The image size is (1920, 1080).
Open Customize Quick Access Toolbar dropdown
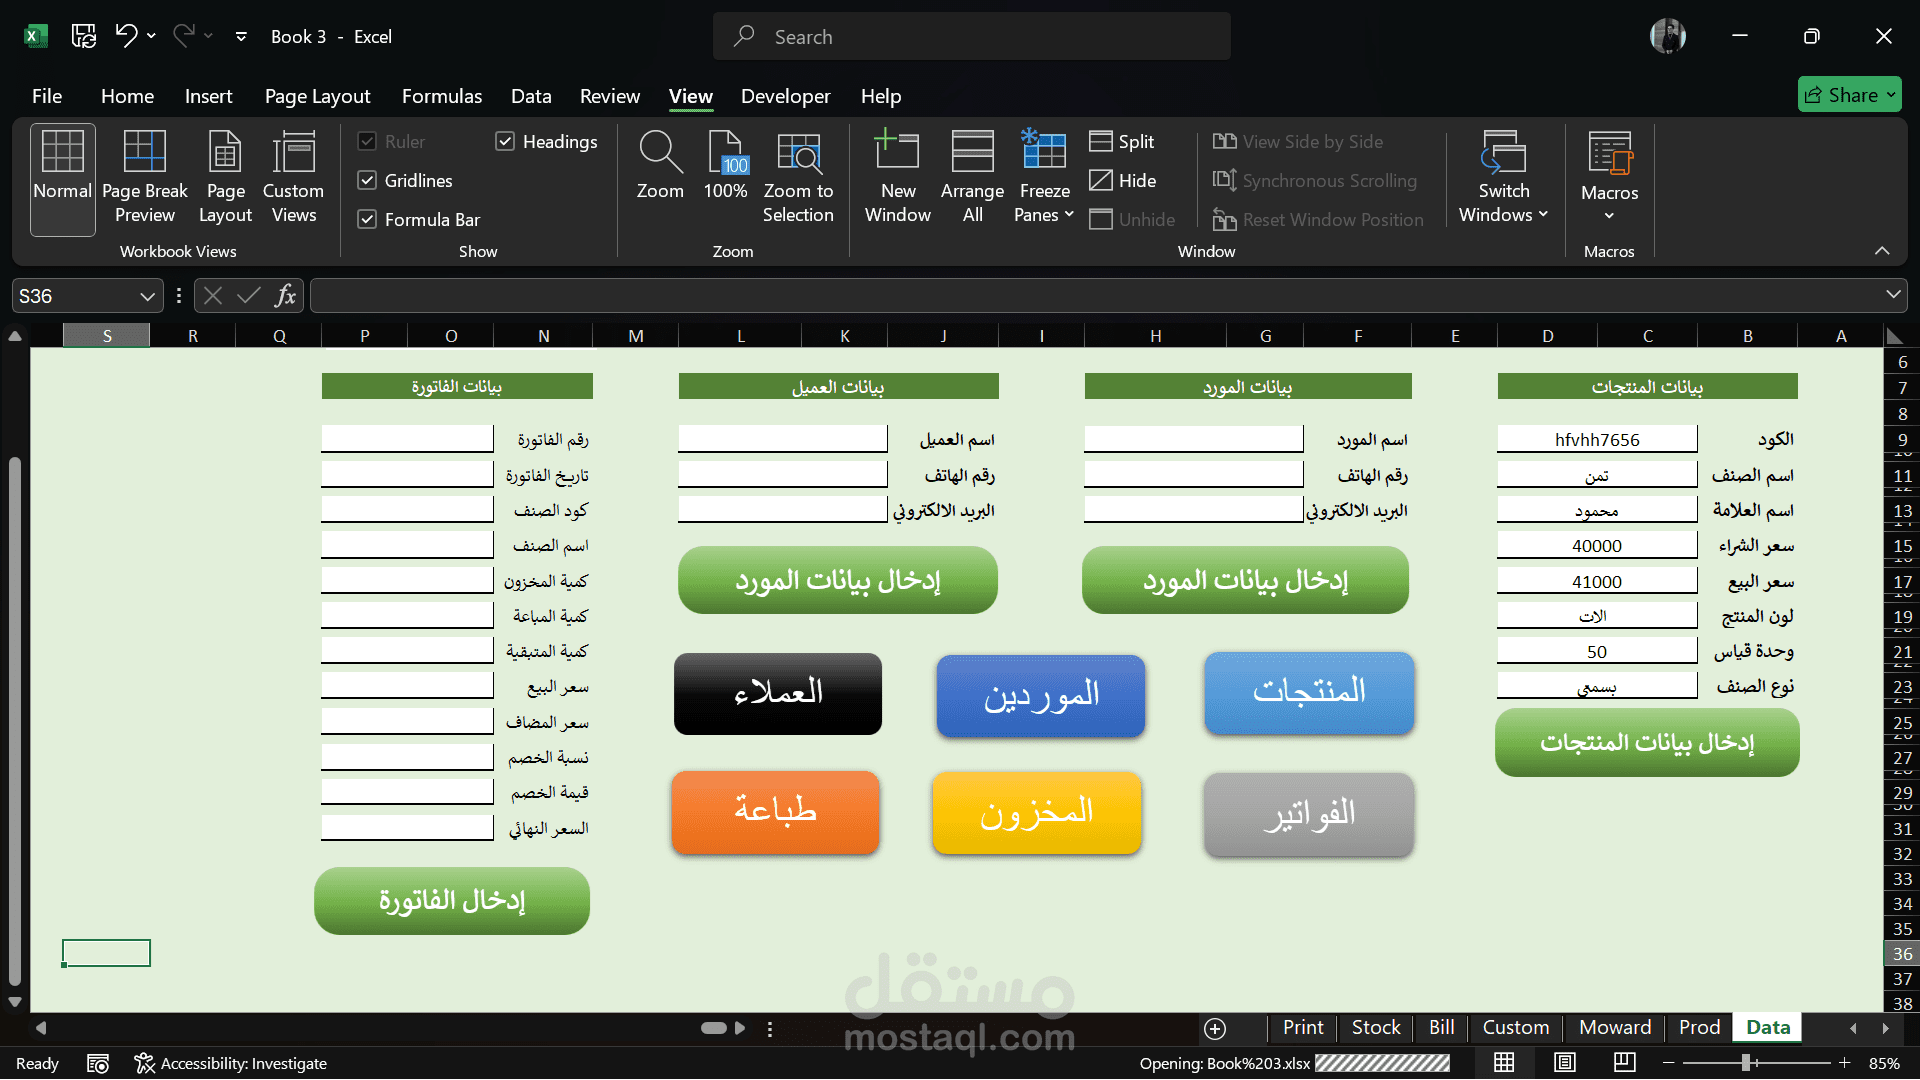pyautogui.click(x=241, y=36)
